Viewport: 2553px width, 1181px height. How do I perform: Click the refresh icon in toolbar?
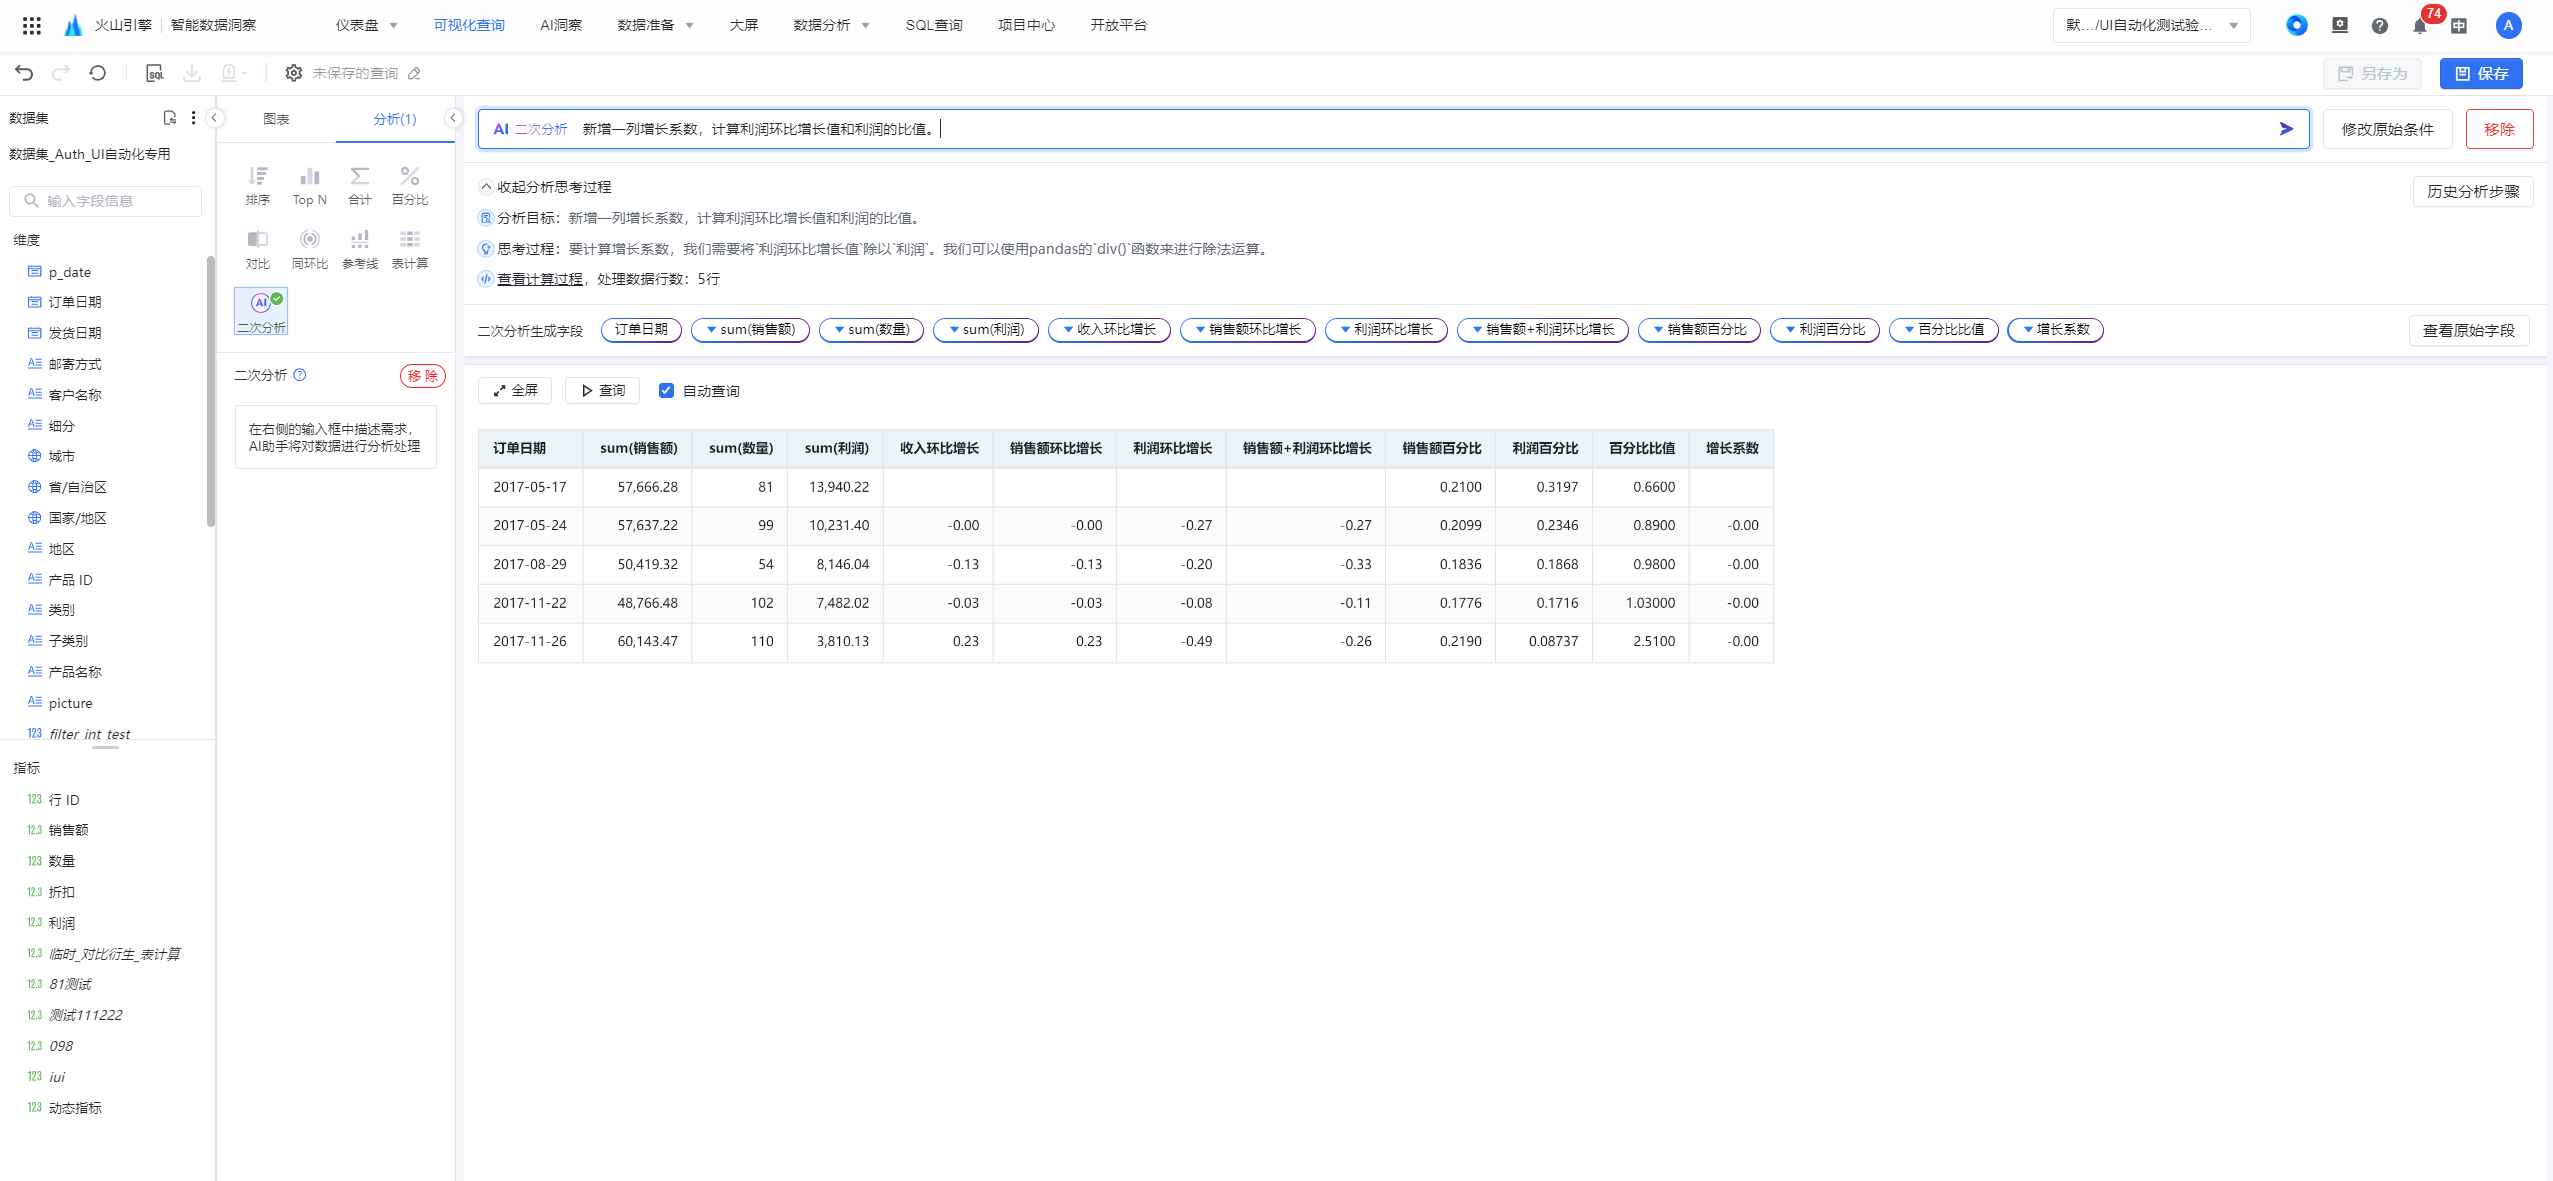[x=98, y=73]
